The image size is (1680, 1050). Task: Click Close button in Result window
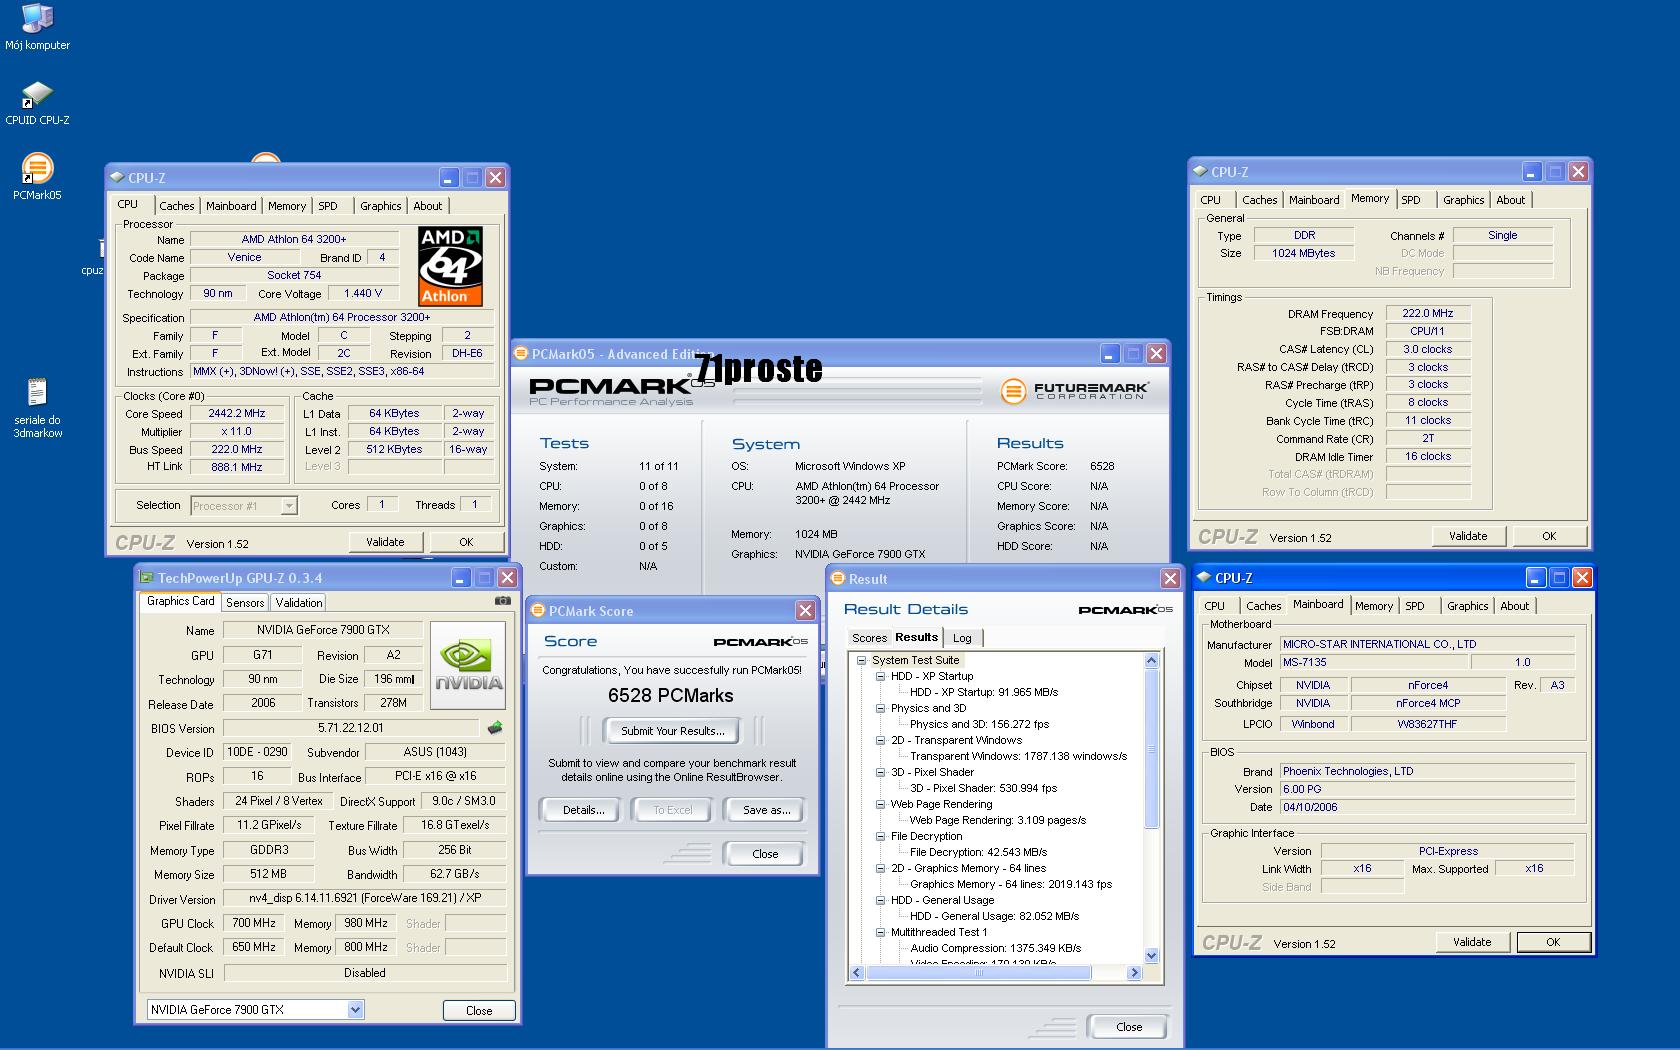pyautogui.click(x=1129, y=1027)
